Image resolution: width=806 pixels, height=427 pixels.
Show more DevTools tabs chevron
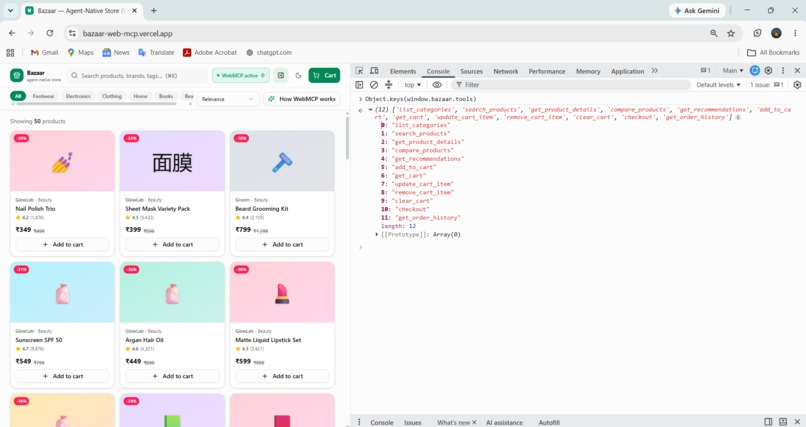point(654,71)
